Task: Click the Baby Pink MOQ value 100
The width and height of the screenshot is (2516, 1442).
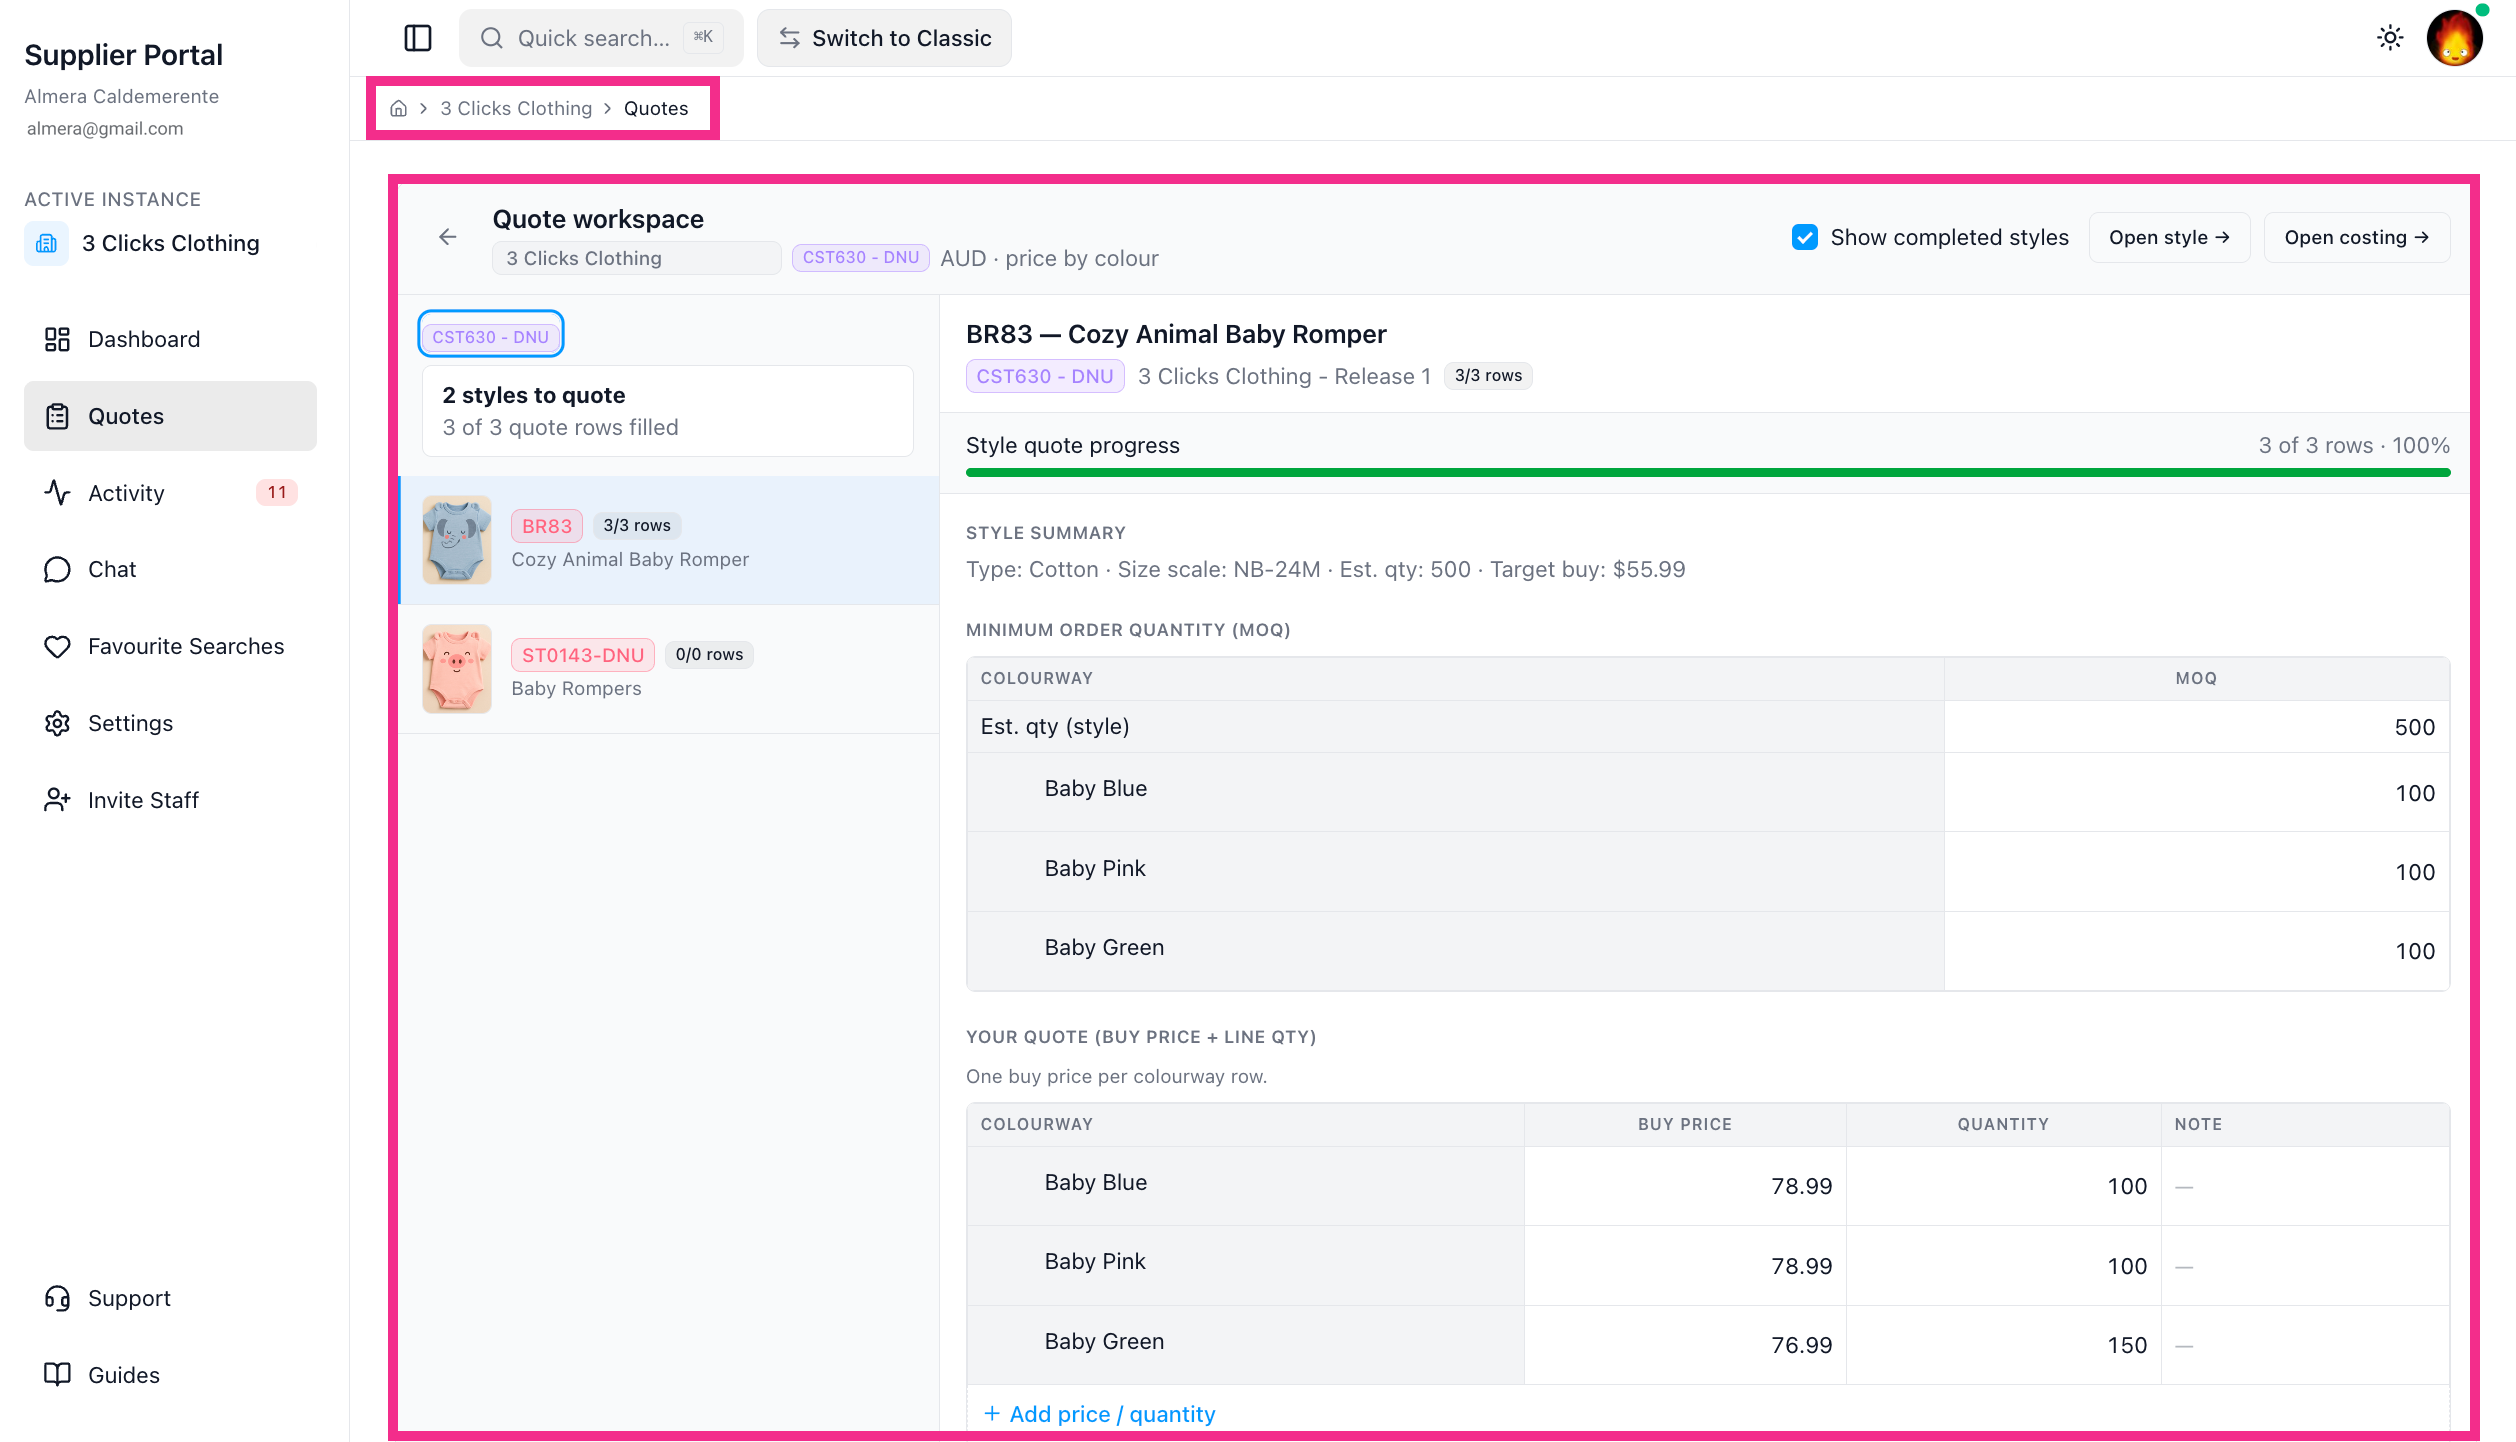Action: click(x=2197, y=872)
